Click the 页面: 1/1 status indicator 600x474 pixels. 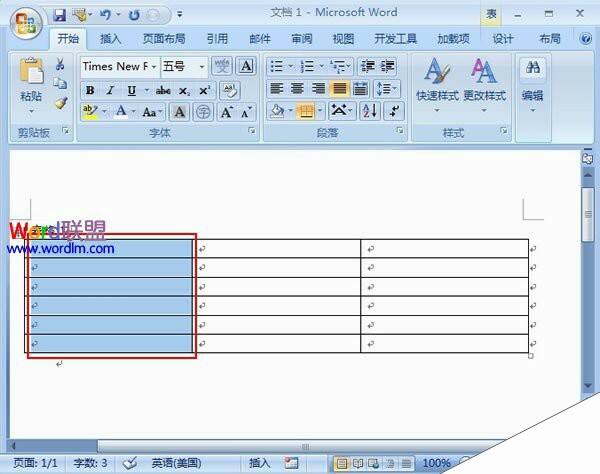coord(35,463)
